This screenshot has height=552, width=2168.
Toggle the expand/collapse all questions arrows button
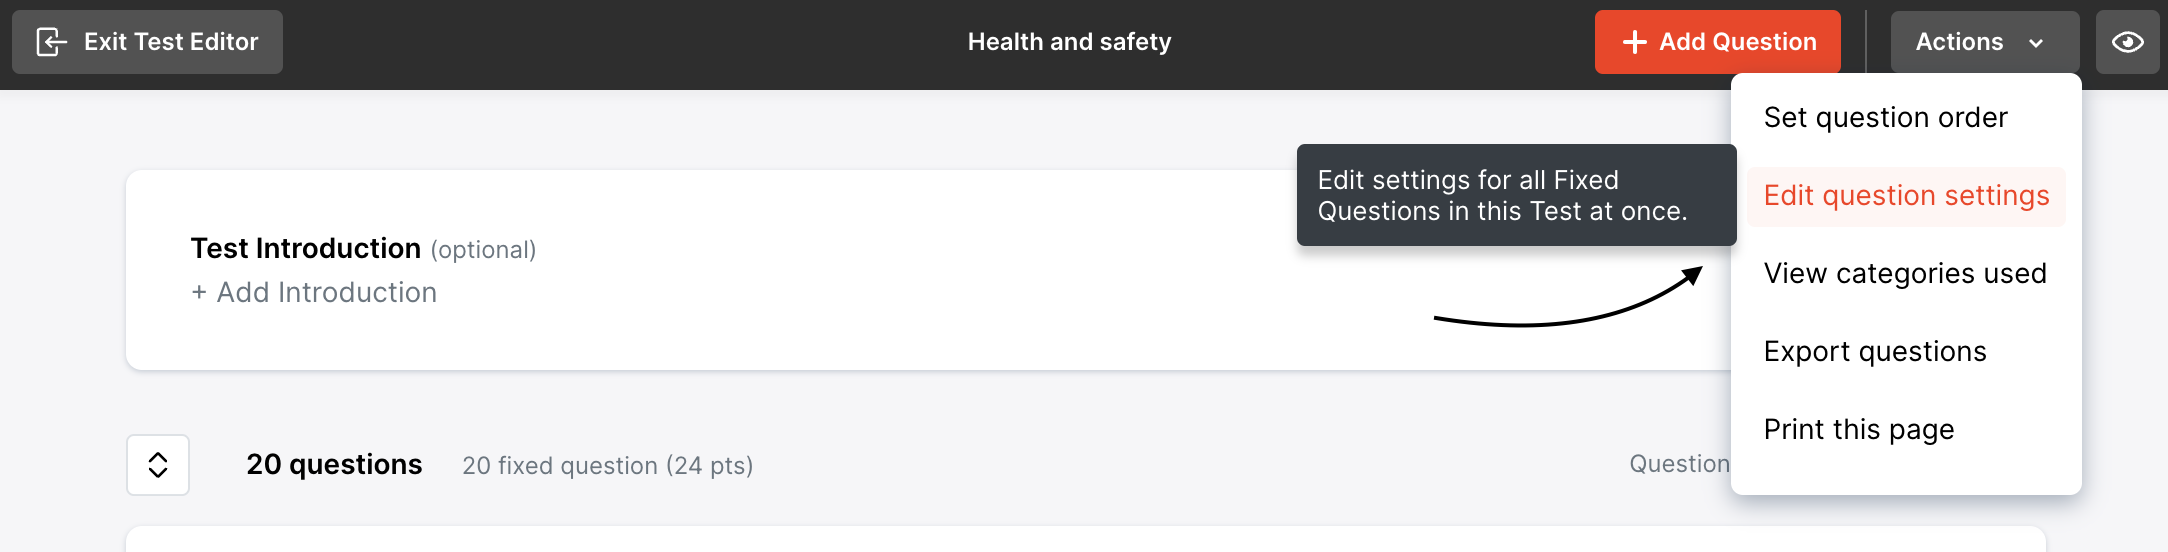tap(158, 465)
